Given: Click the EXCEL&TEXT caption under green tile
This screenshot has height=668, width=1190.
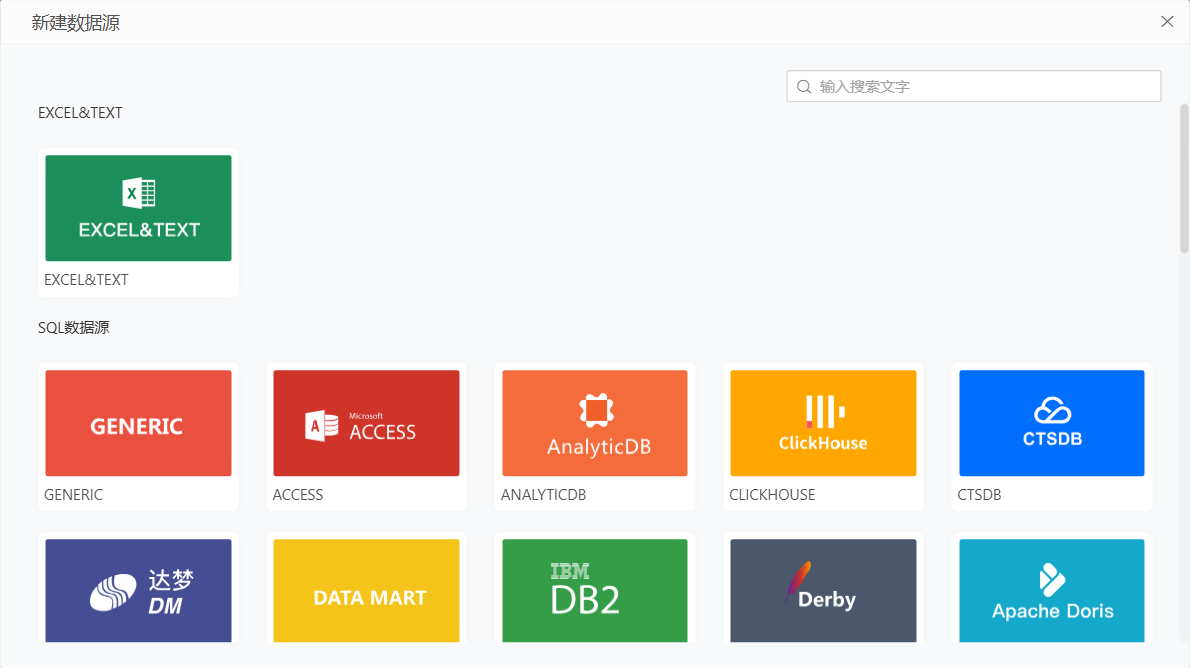Looking at the screenshot, I should (x=86, y=280).
